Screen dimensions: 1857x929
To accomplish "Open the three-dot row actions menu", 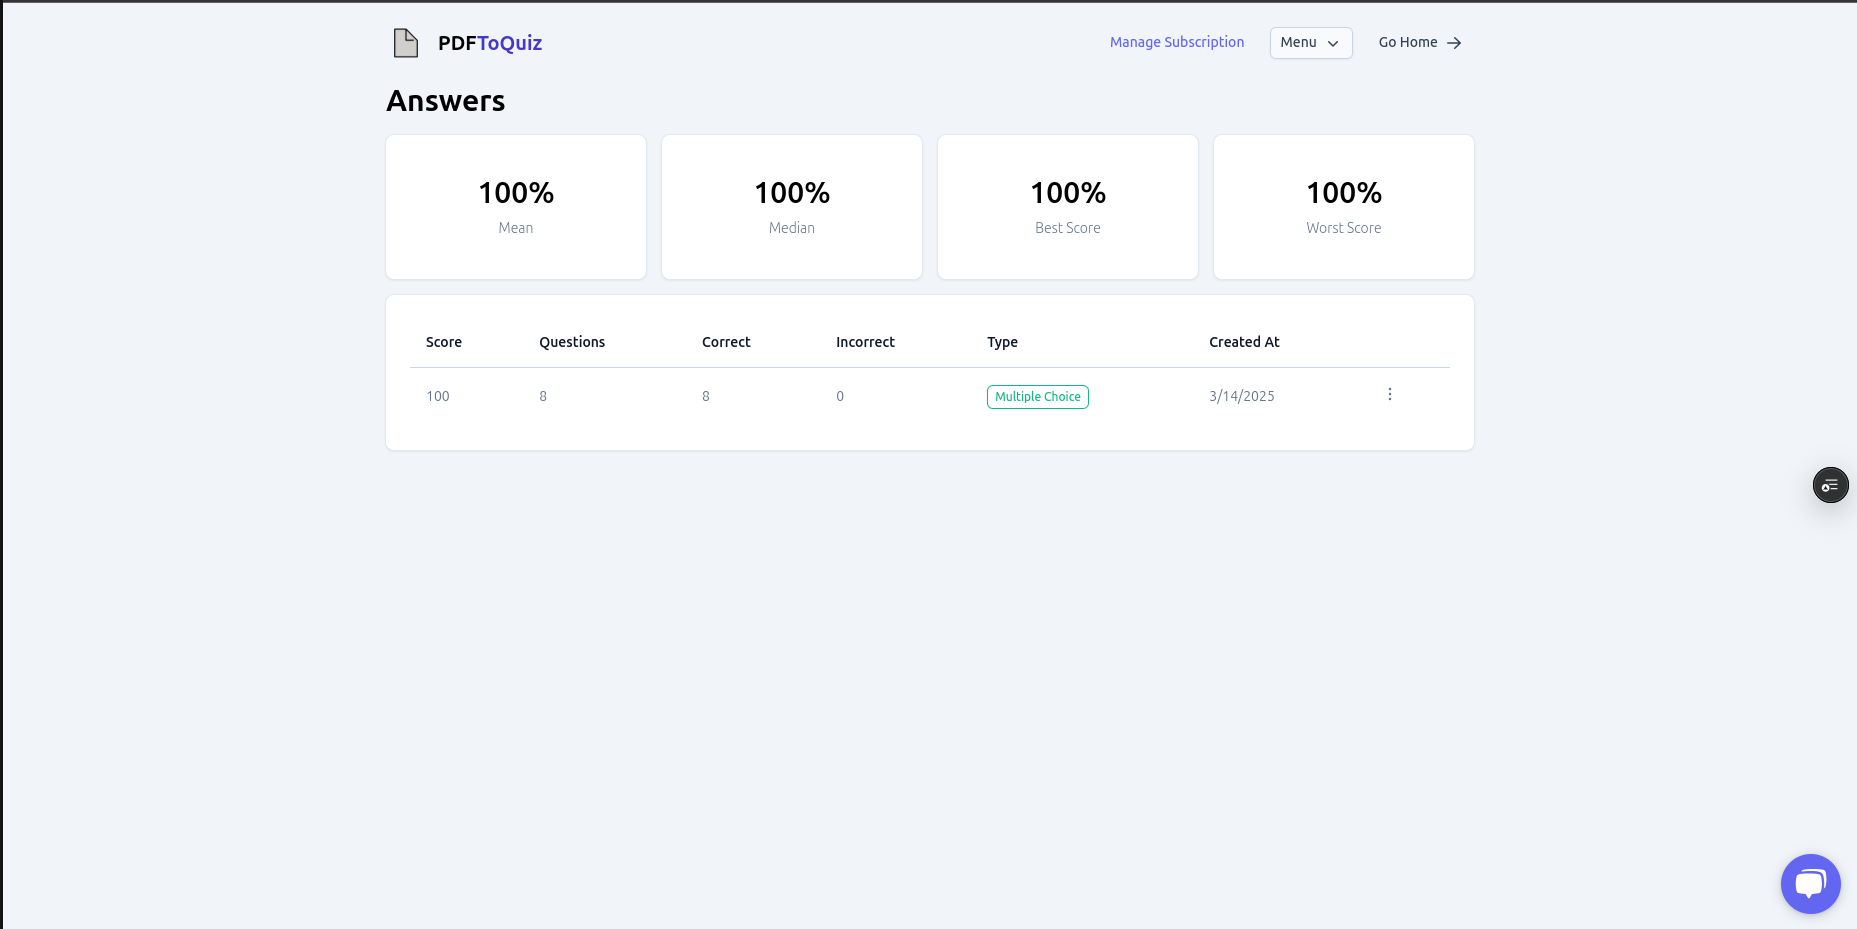I will click(x=1389, y=395).
